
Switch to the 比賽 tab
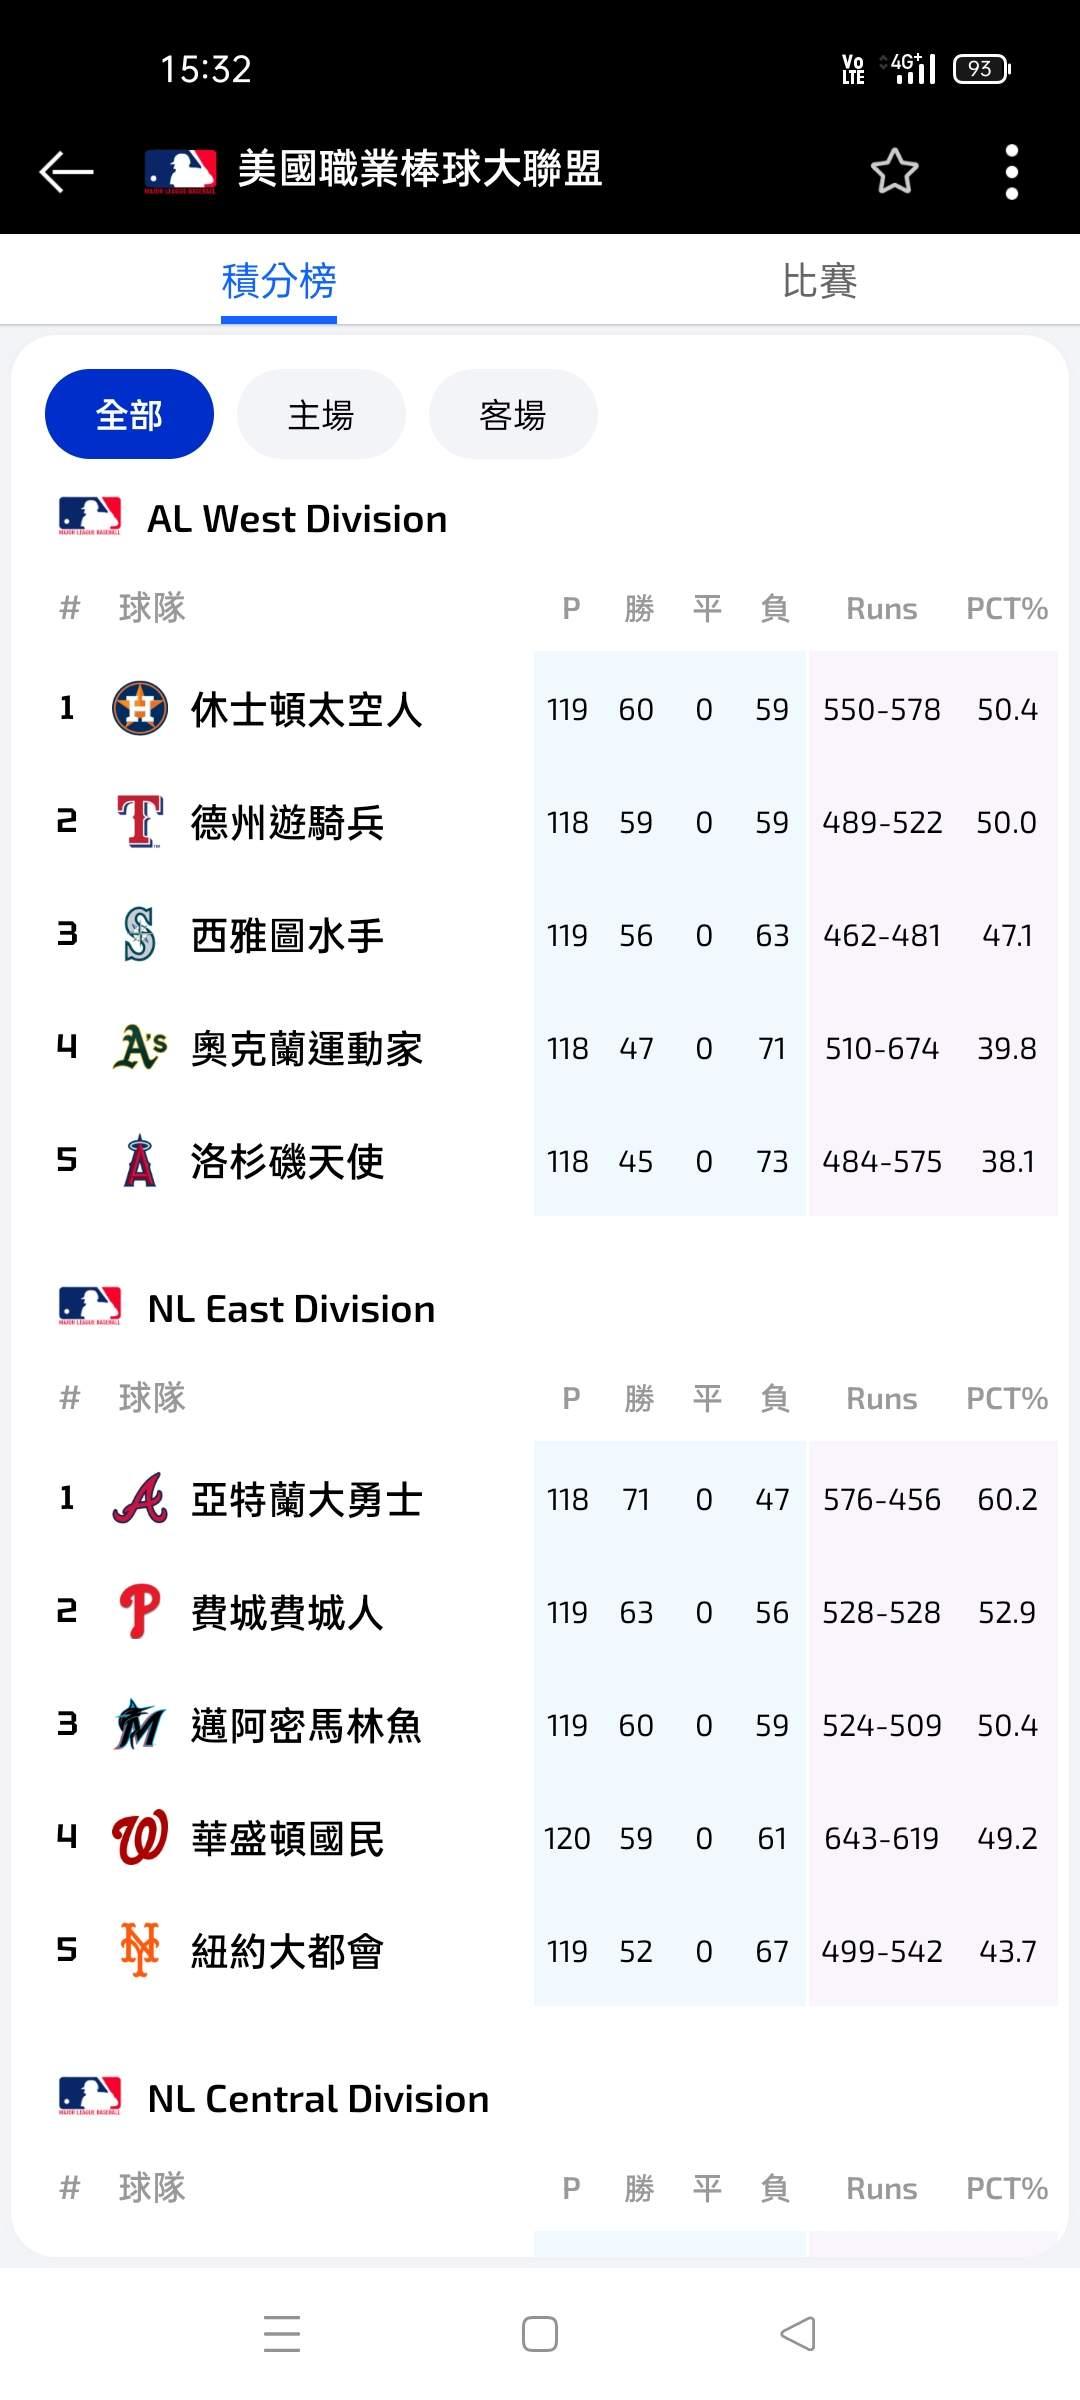tap(819, 281)
